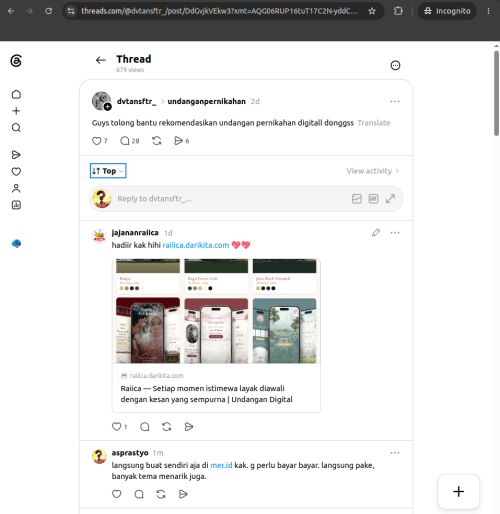The image size is (500, 514).
Task: Share the asprastyo reply
Action: 183,494
